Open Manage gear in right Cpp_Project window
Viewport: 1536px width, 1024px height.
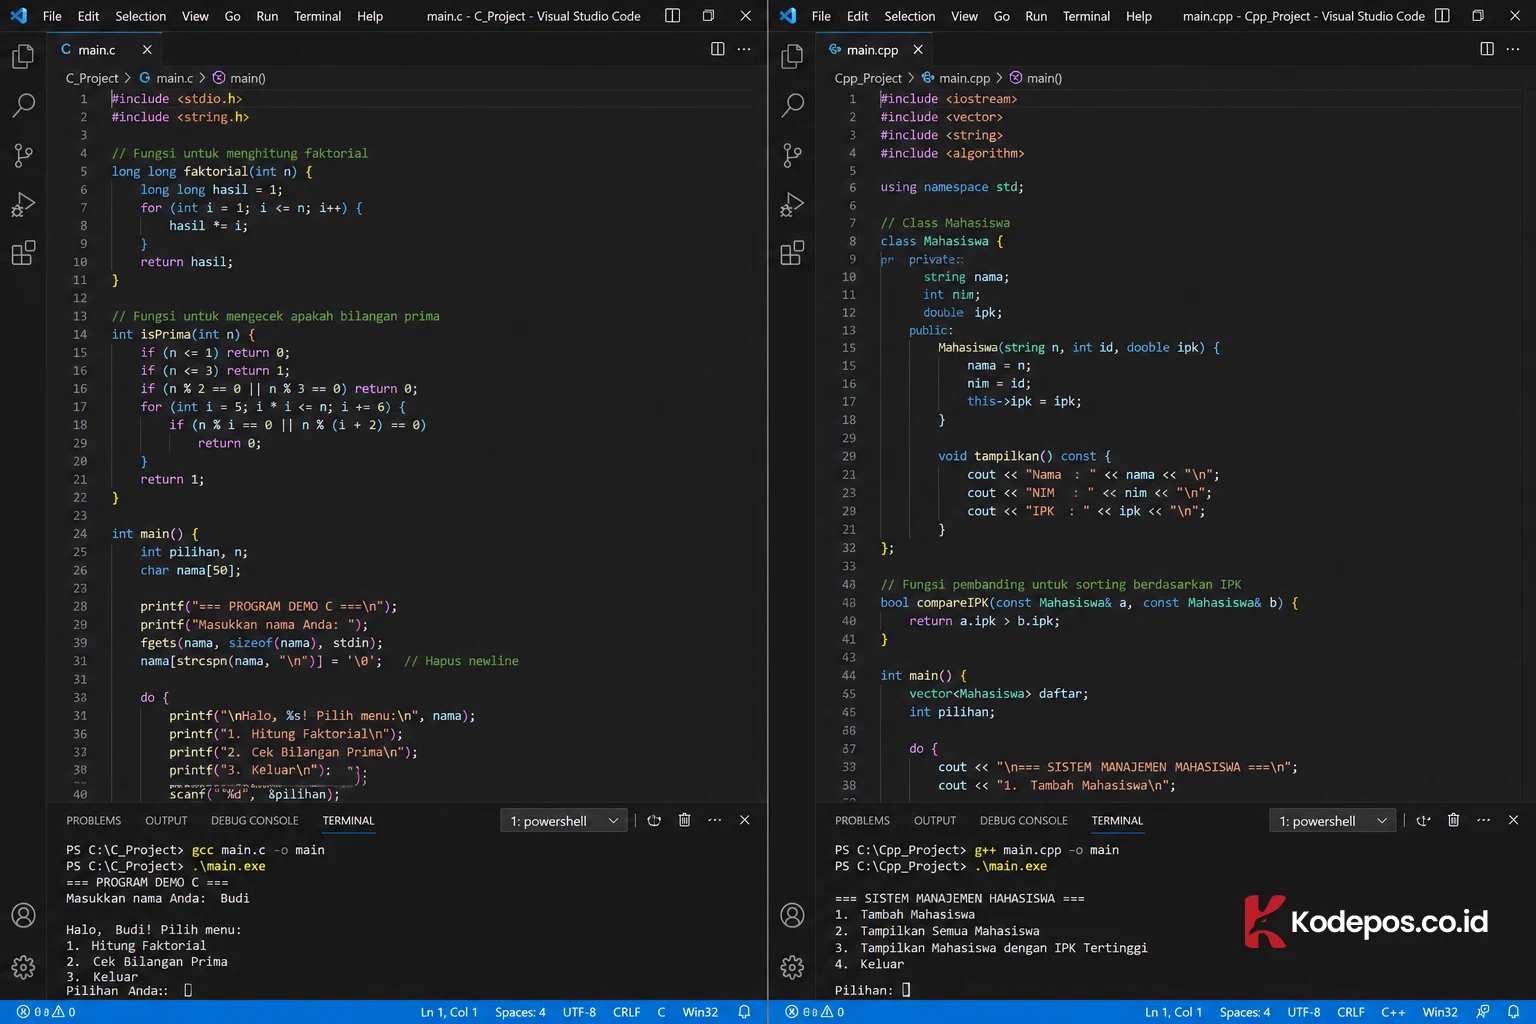(792, 967)
